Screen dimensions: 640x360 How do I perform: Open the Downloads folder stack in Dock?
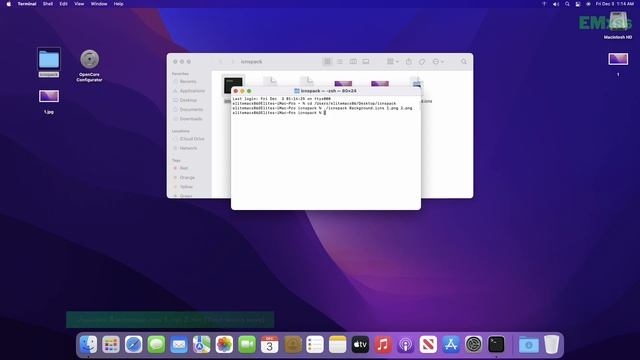click(x=529, y=344)
